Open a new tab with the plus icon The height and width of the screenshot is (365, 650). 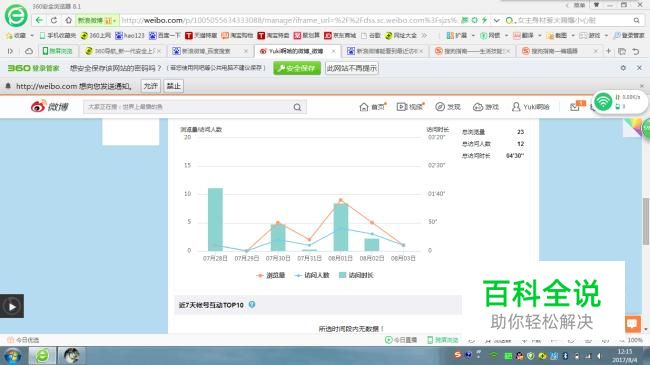pyautogui.click(x=608, y=51)
